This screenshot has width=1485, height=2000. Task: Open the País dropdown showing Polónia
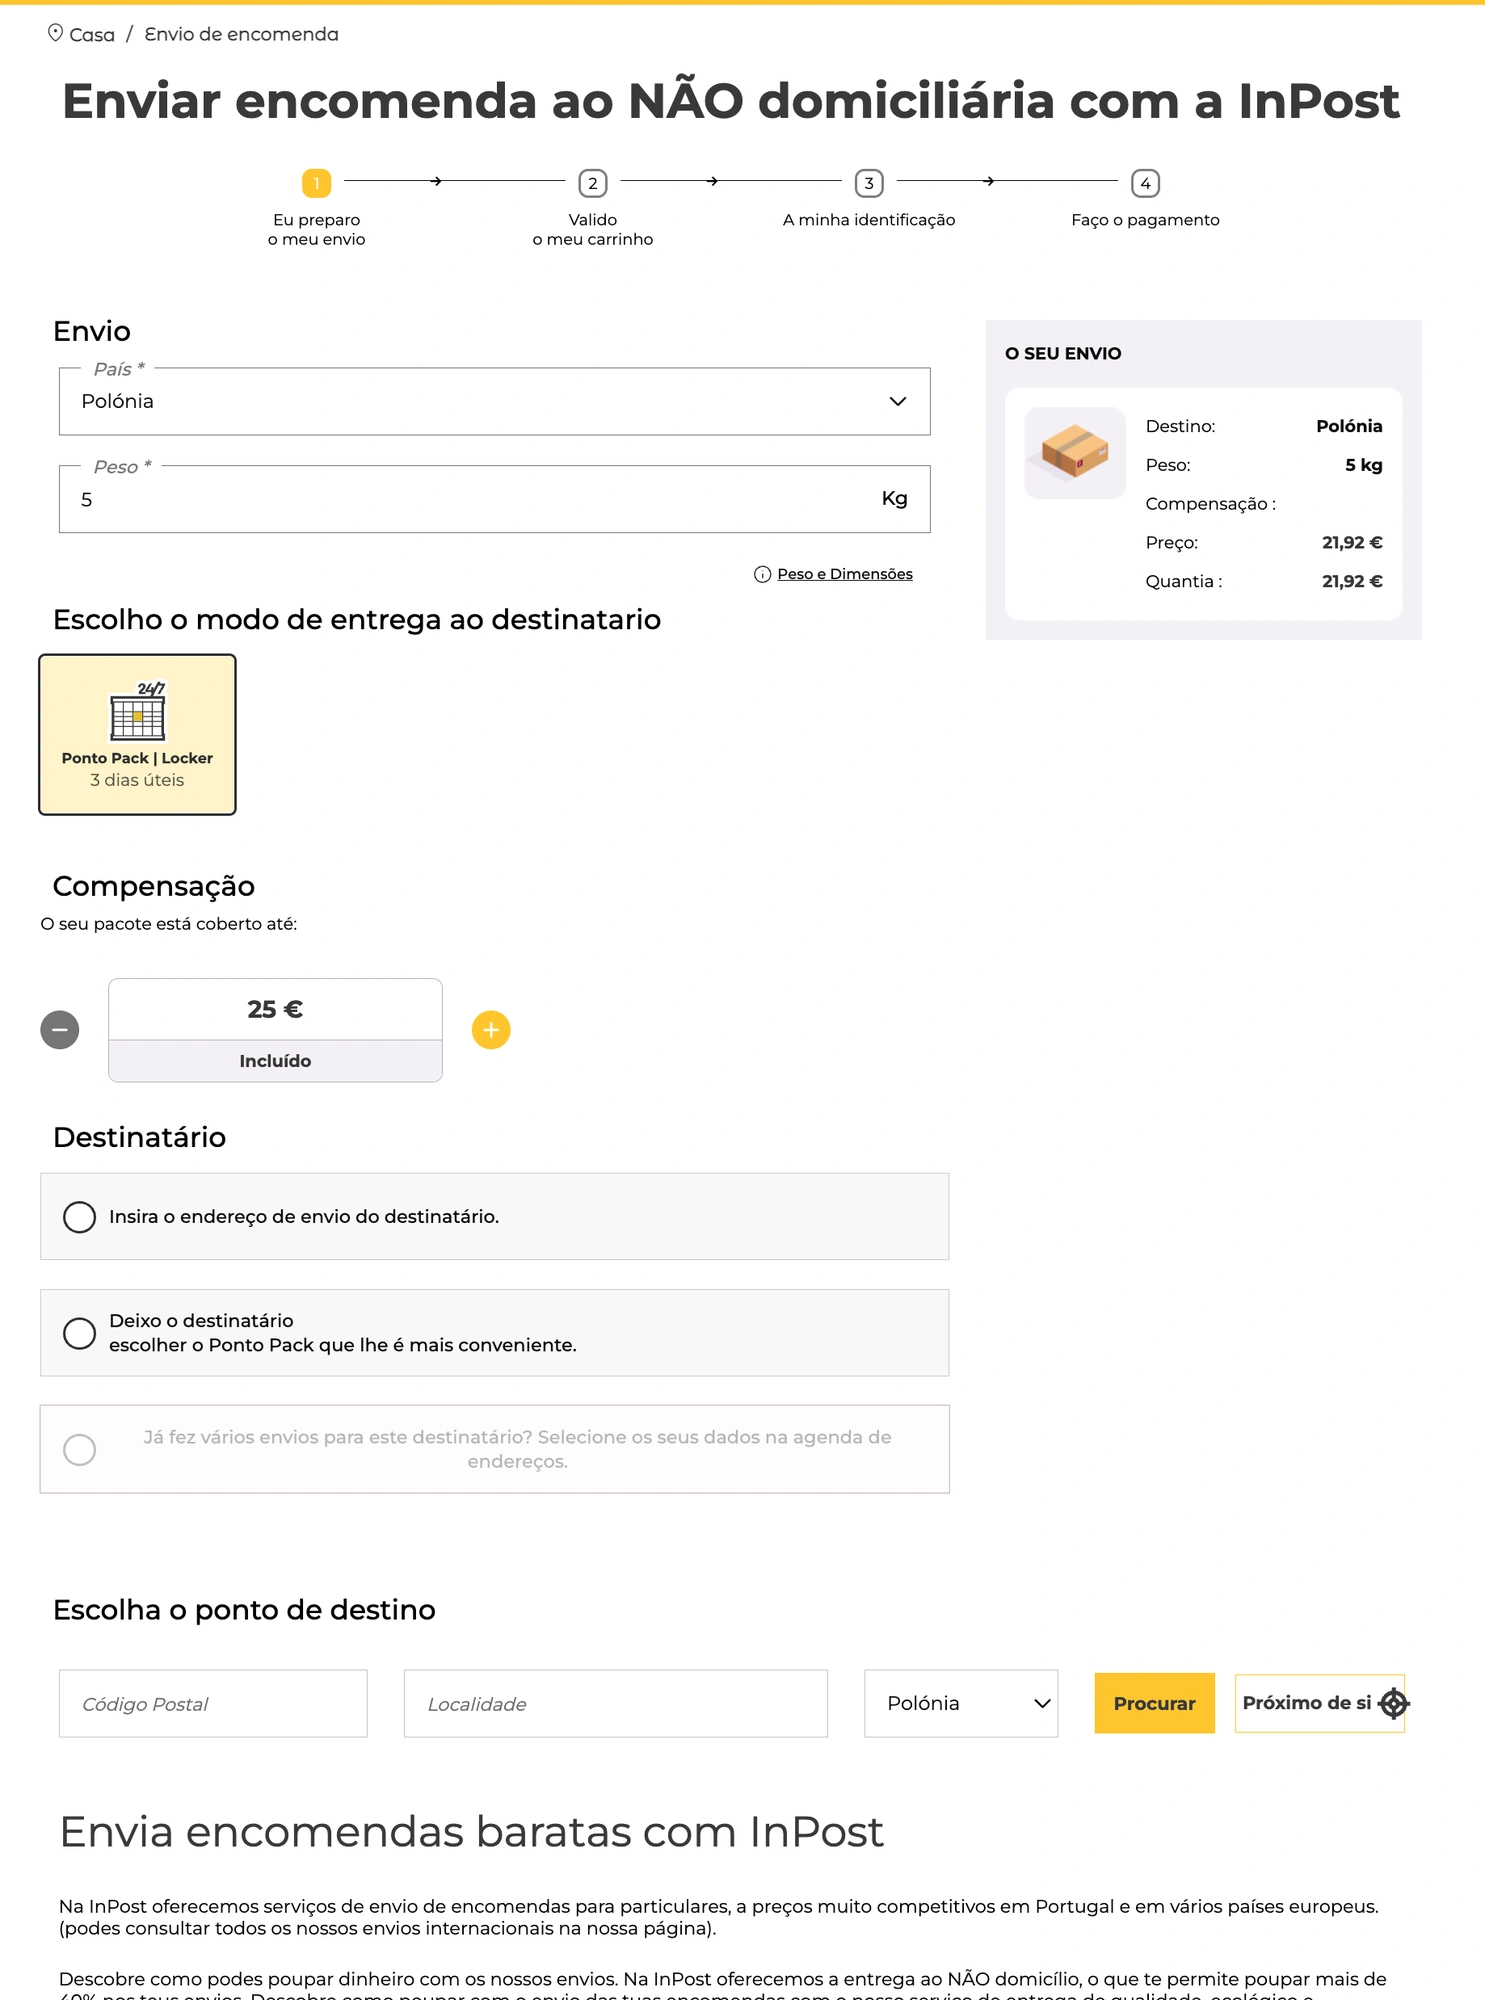pyautogui.click(x=495, y=401)
